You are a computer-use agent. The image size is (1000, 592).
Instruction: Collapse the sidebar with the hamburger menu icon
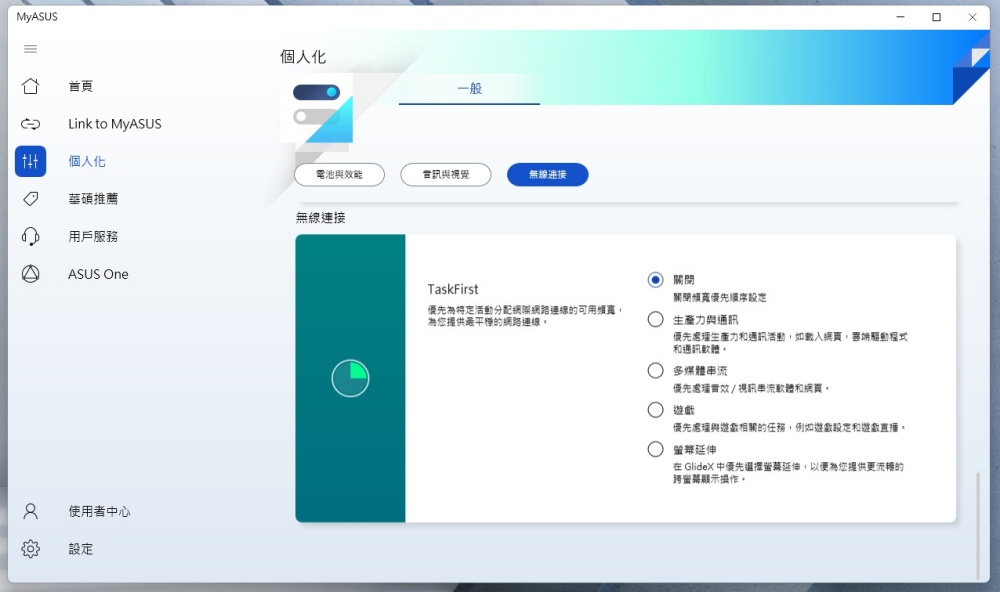click(x=30, y=49)
